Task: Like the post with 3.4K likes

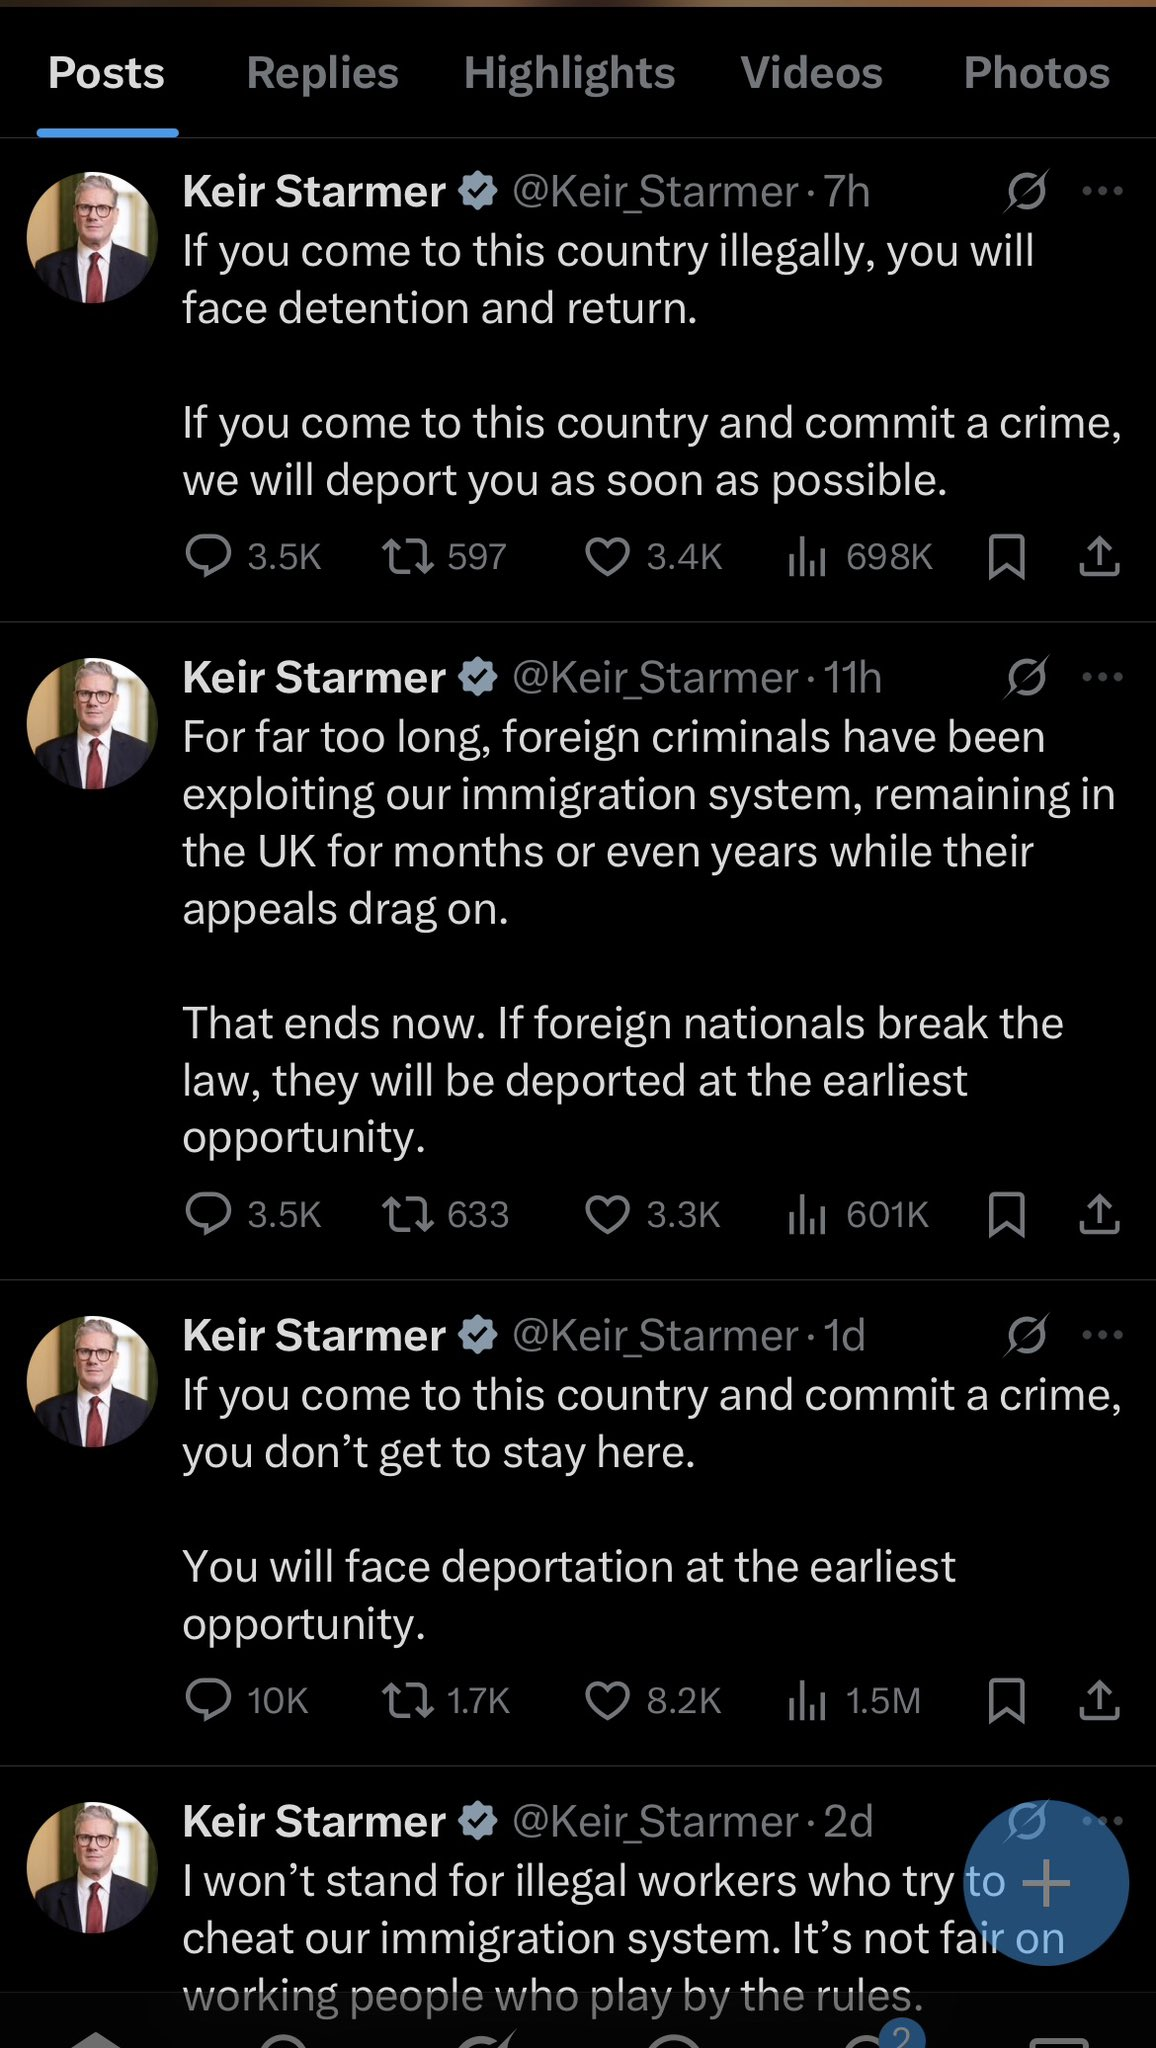Action: [x=607, y=557]
